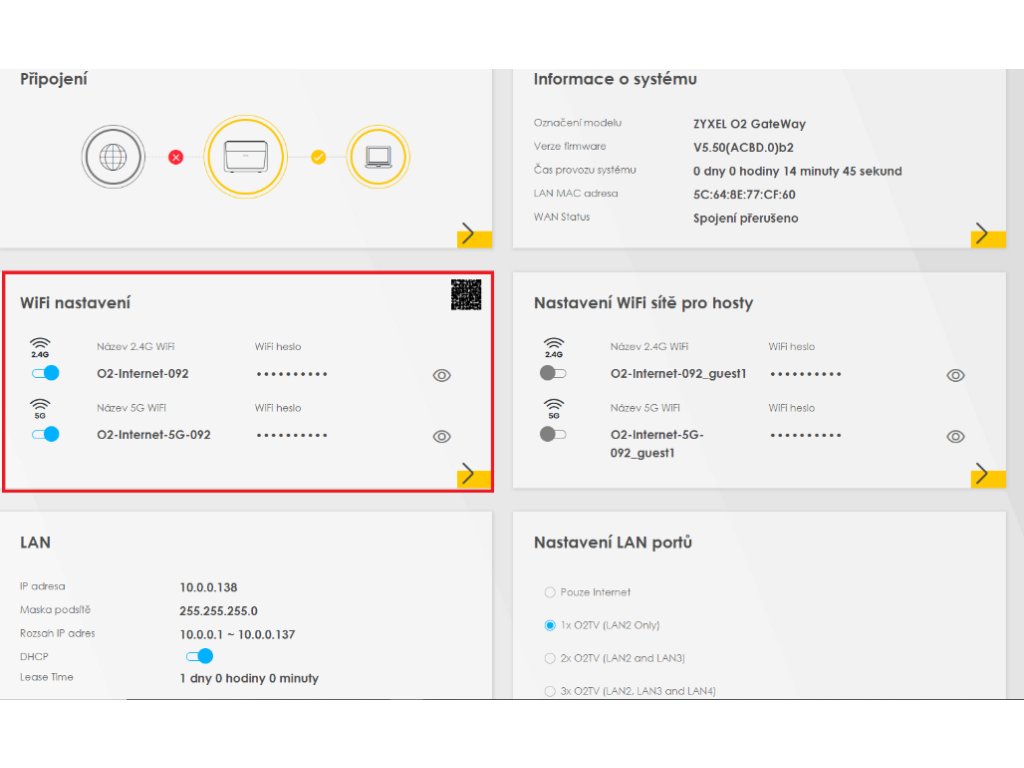Viewport: 1024px width, 768px height.
Task: Disable the O2-Internet-092 2.4G WiFi switch
Action: [46, 373]
